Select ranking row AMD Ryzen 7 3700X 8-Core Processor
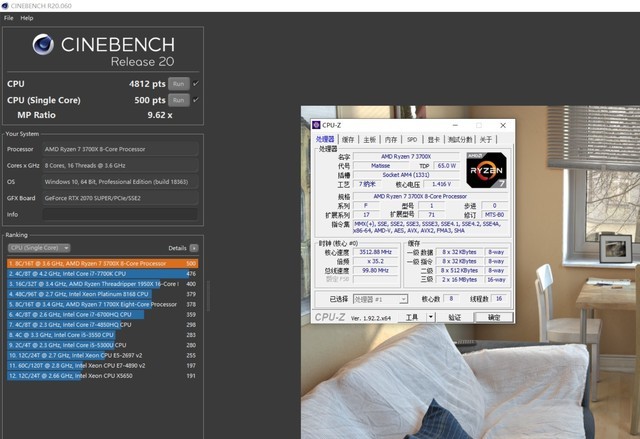640x439 pixels. [x=102, y=264]
